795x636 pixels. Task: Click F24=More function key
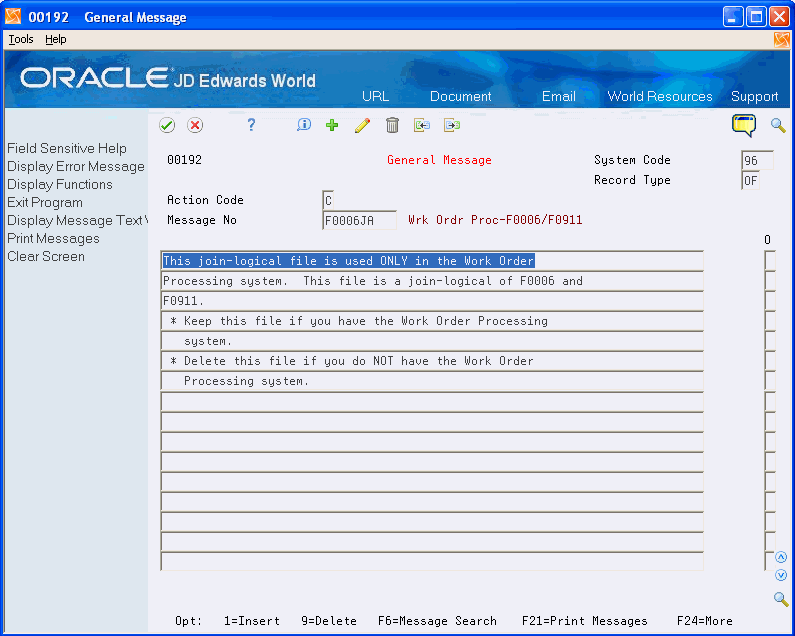pyautogui.click(x=705, y=621)
